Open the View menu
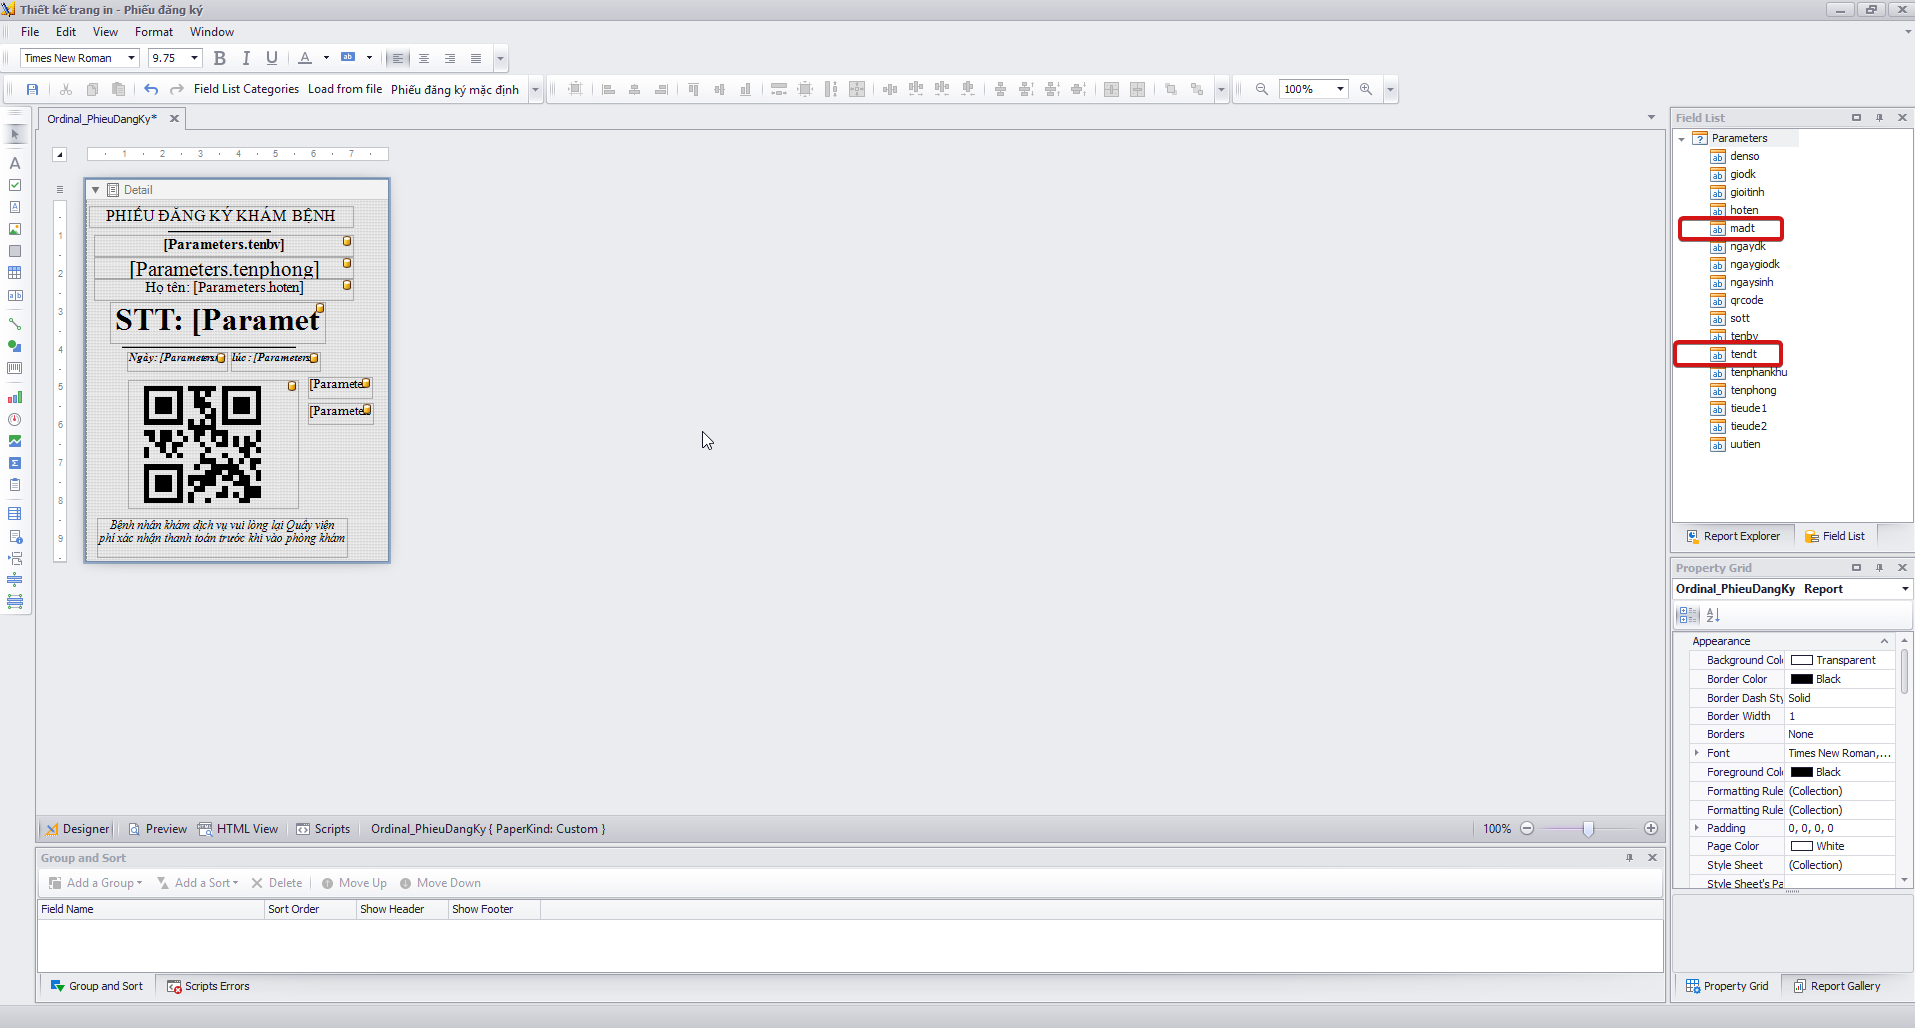Viewport: 1915px width, 1028px height. pos(105,32)
